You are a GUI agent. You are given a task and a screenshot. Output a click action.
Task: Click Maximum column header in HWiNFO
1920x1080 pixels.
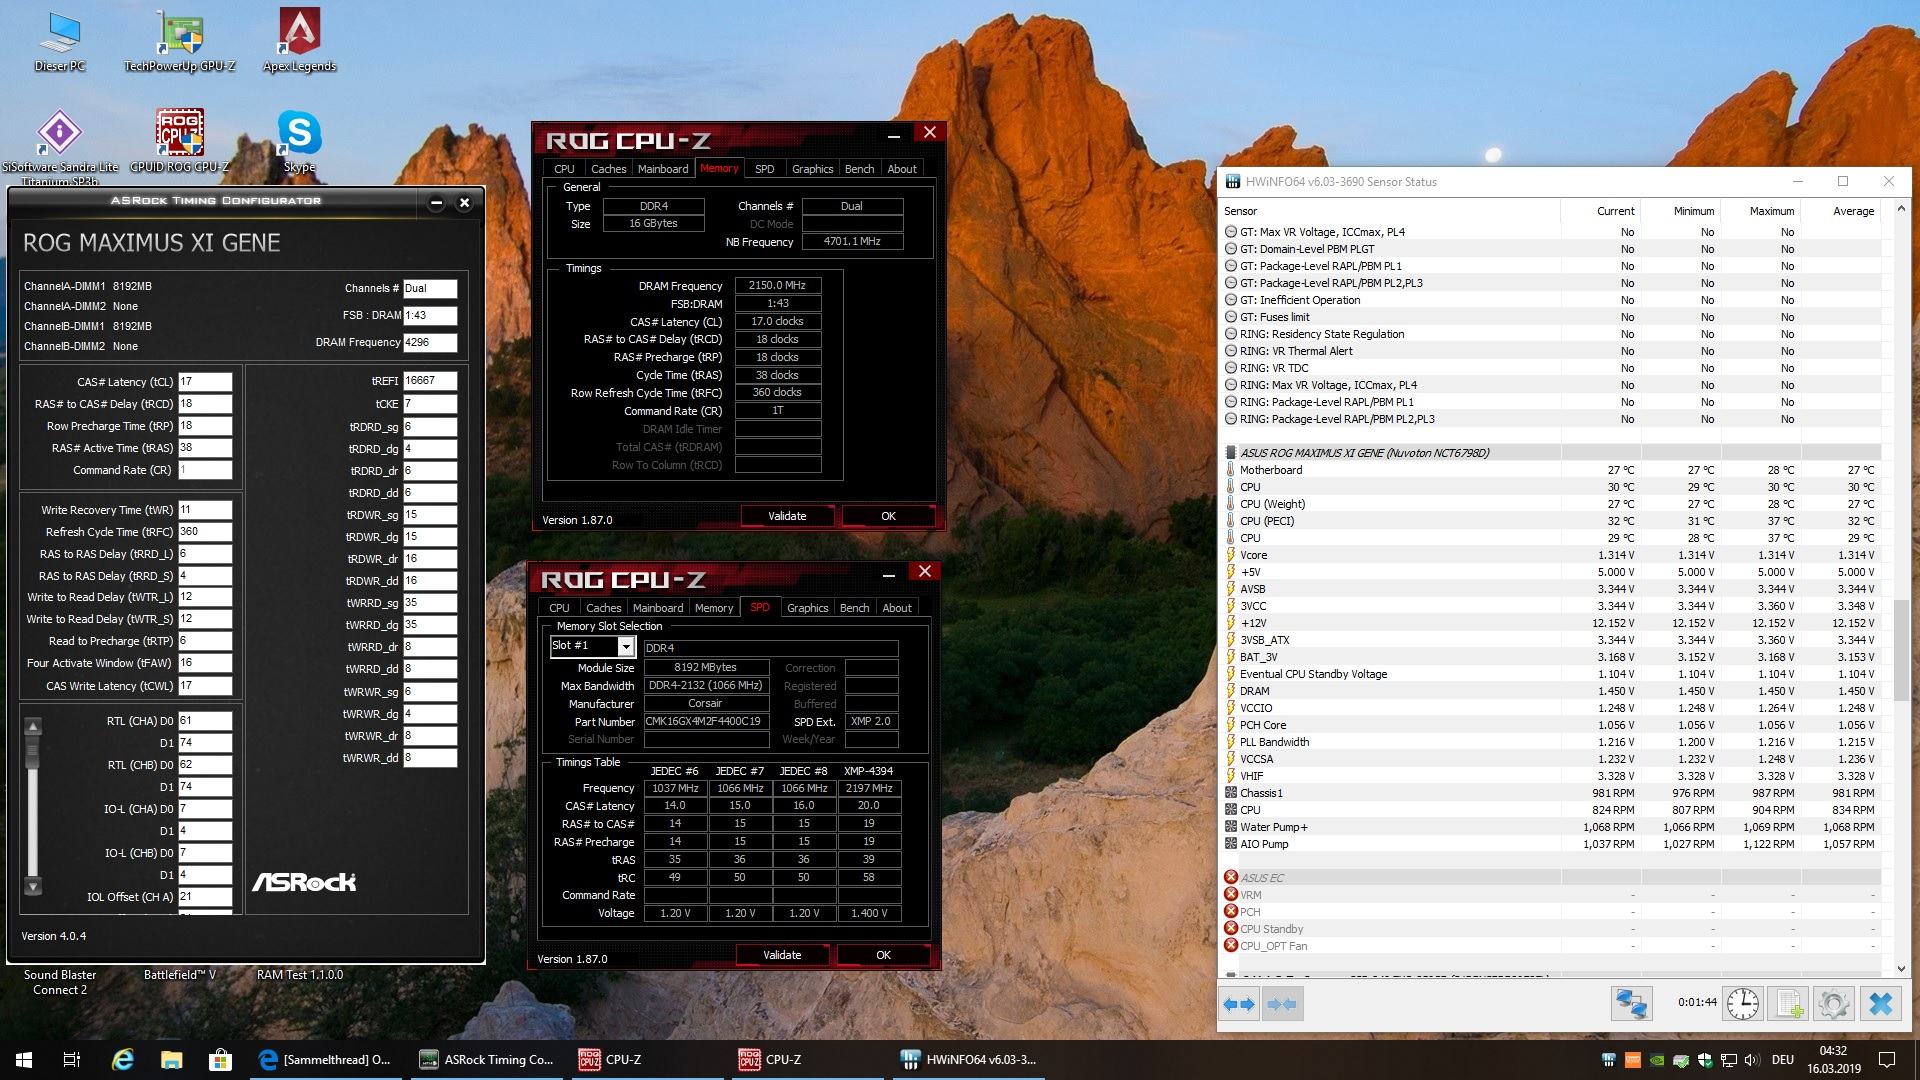pos(1771,211)
